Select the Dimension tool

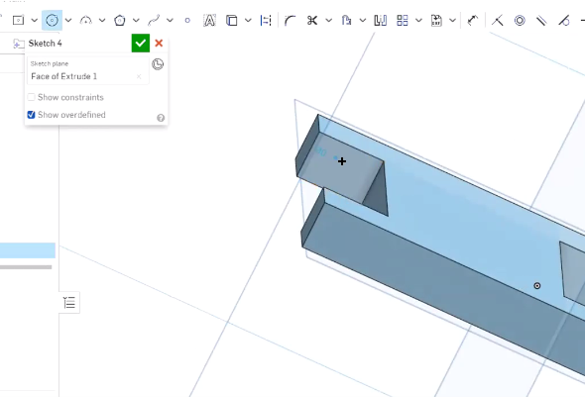point(473,20)
